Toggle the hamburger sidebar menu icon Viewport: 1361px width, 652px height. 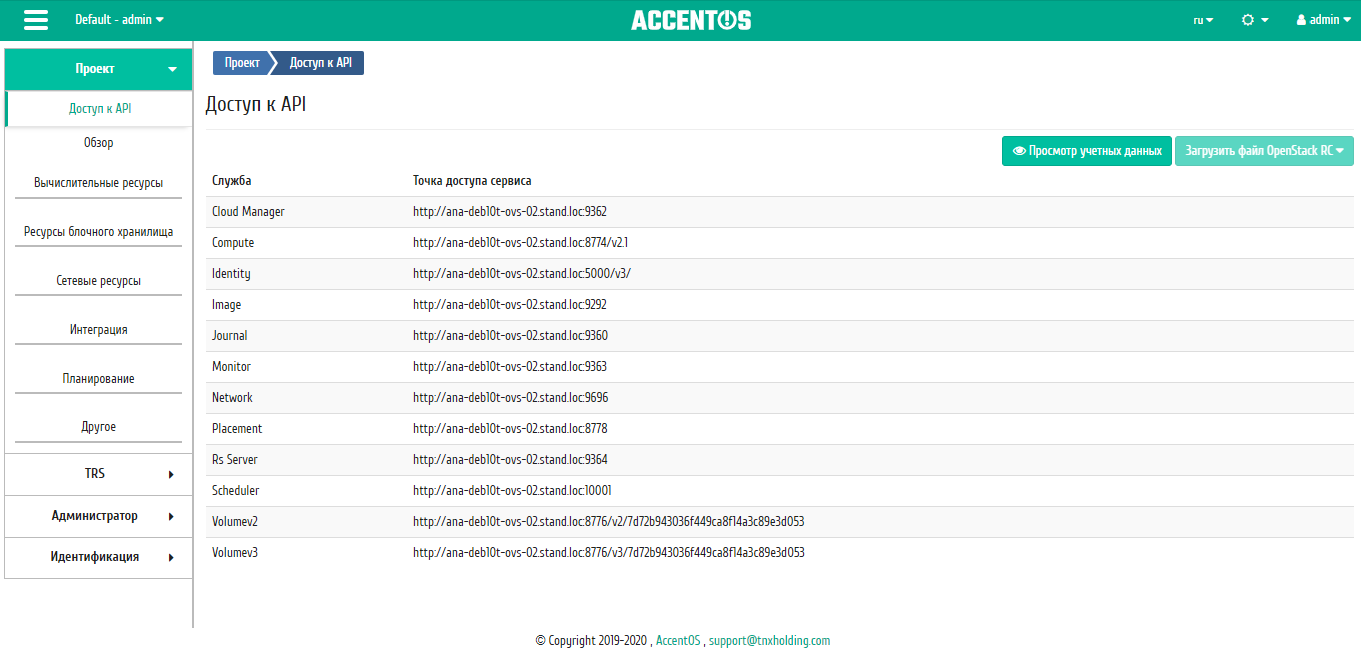(x=36, y=20)
